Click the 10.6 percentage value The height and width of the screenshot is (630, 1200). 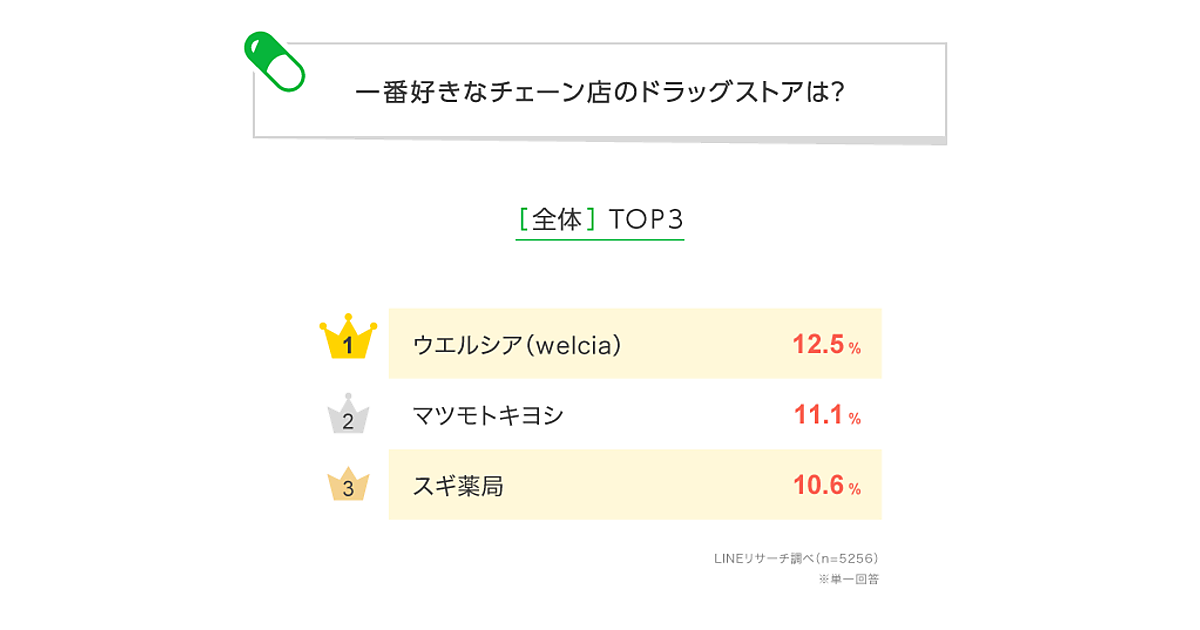click(x=818, y=485)
